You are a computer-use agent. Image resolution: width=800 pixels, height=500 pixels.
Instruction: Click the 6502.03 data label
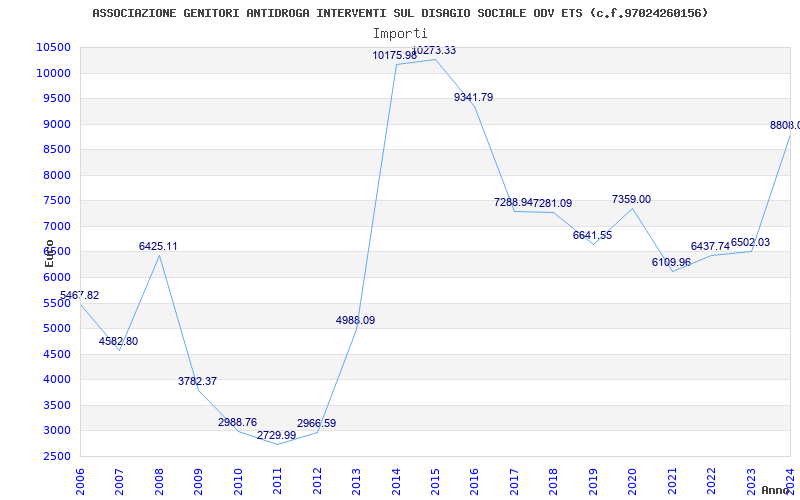pos(751,242)
